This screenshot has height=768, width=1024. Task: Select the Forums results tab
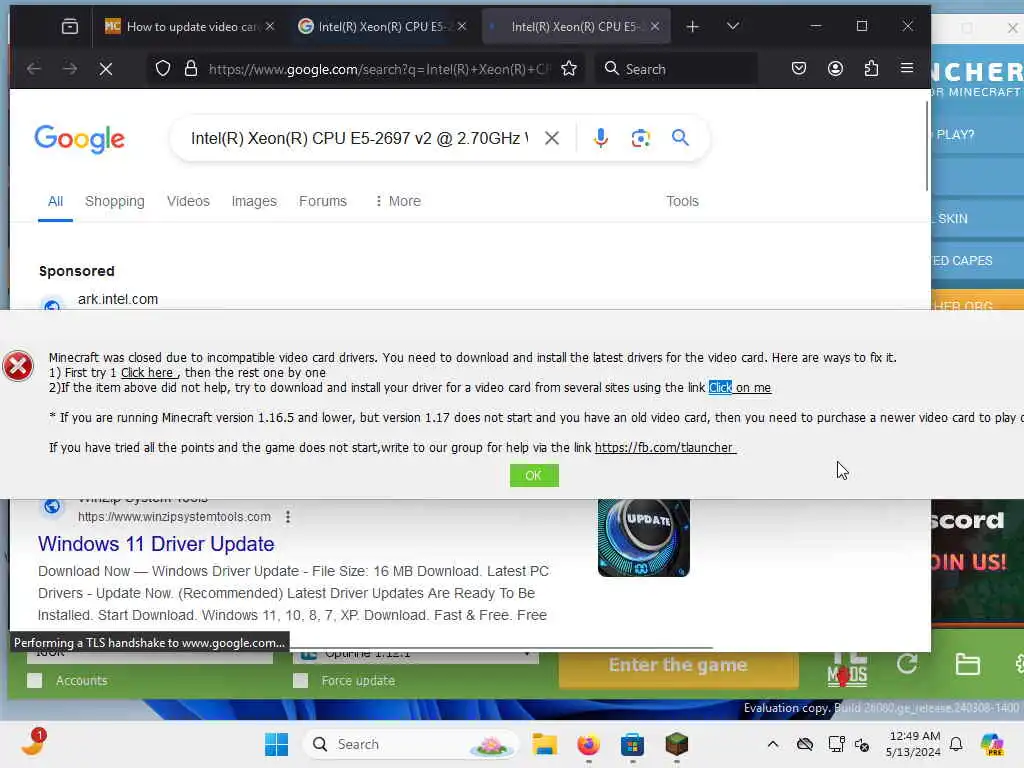click(x=323, y=201)
